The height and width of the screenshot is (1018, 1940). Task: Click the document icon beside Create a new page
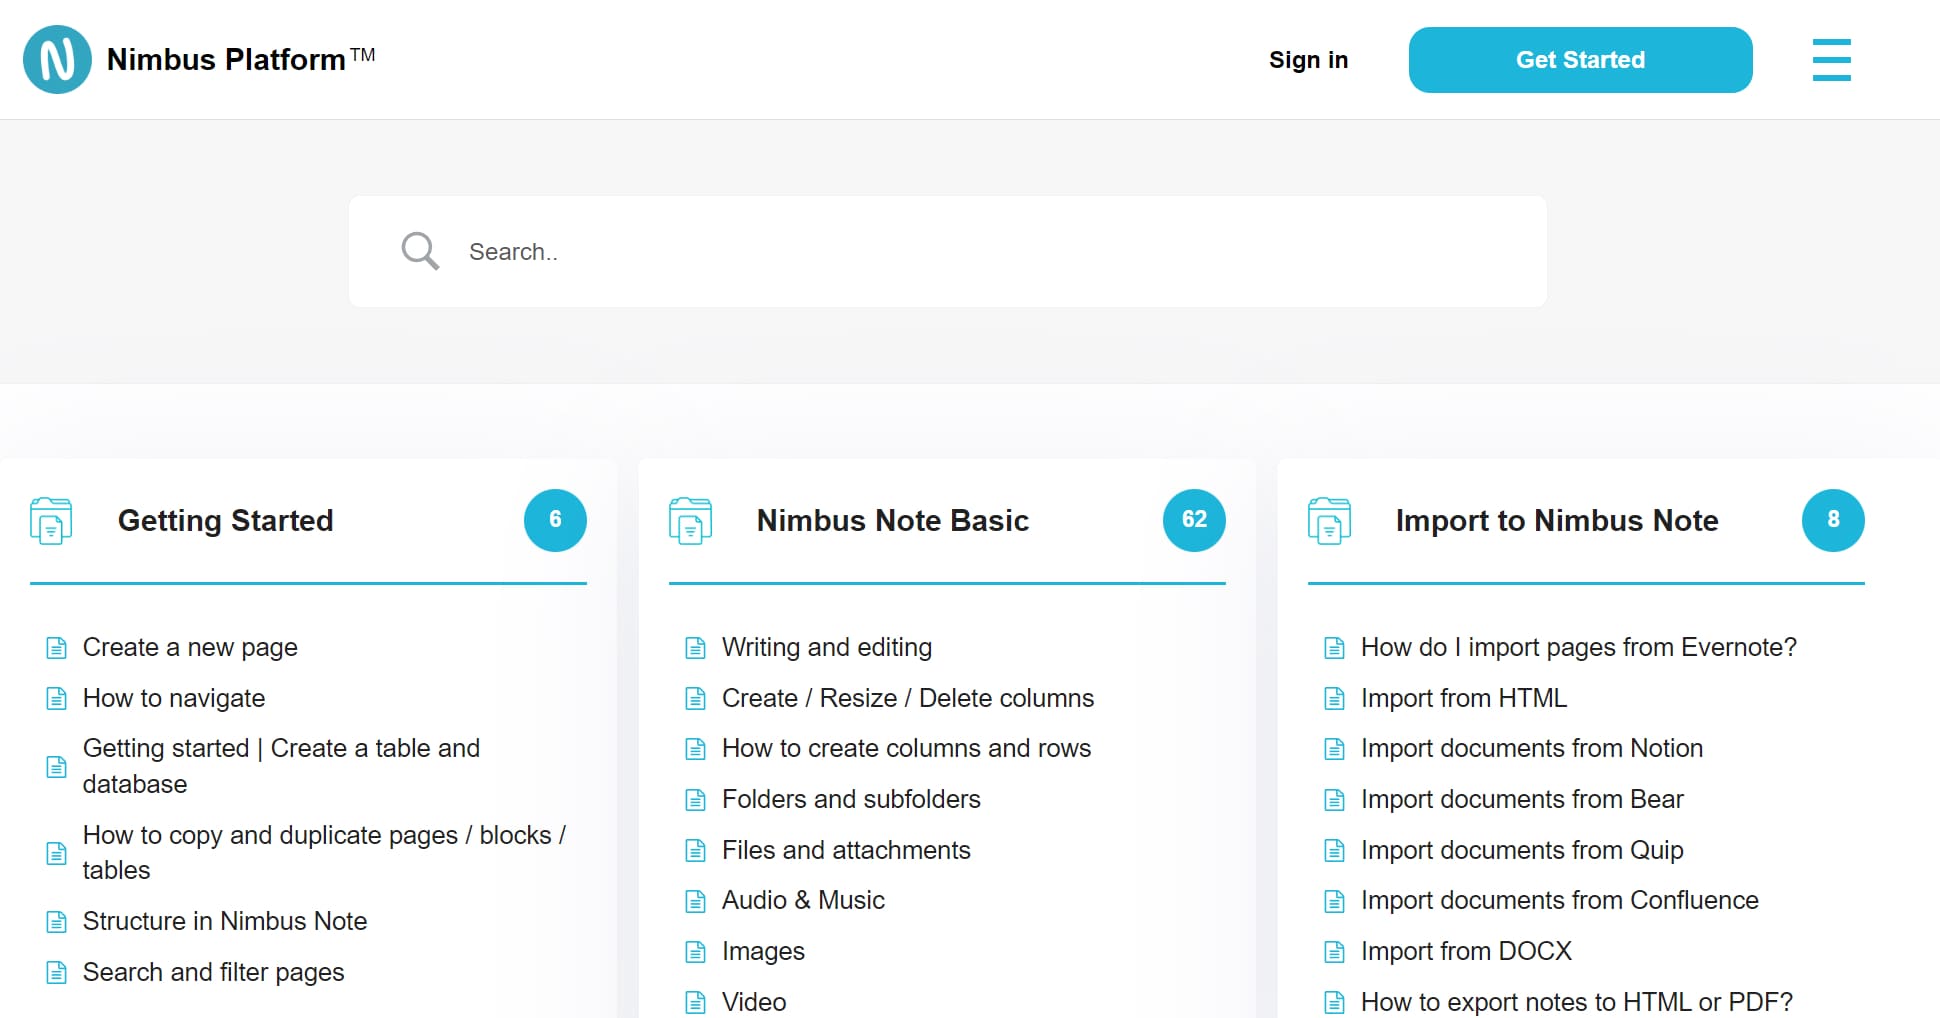click(57, 648)
